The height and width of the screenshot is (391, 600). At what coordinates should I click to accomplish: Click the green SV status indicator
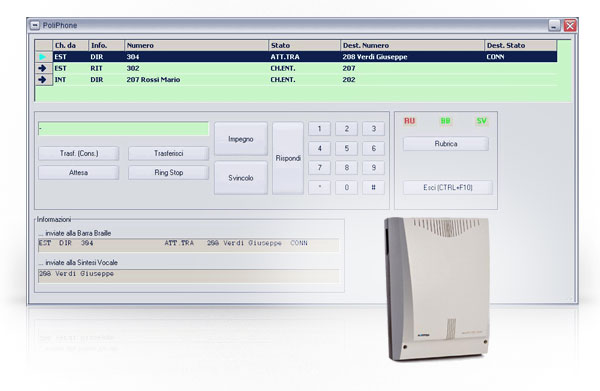click(x=481, y=121)
